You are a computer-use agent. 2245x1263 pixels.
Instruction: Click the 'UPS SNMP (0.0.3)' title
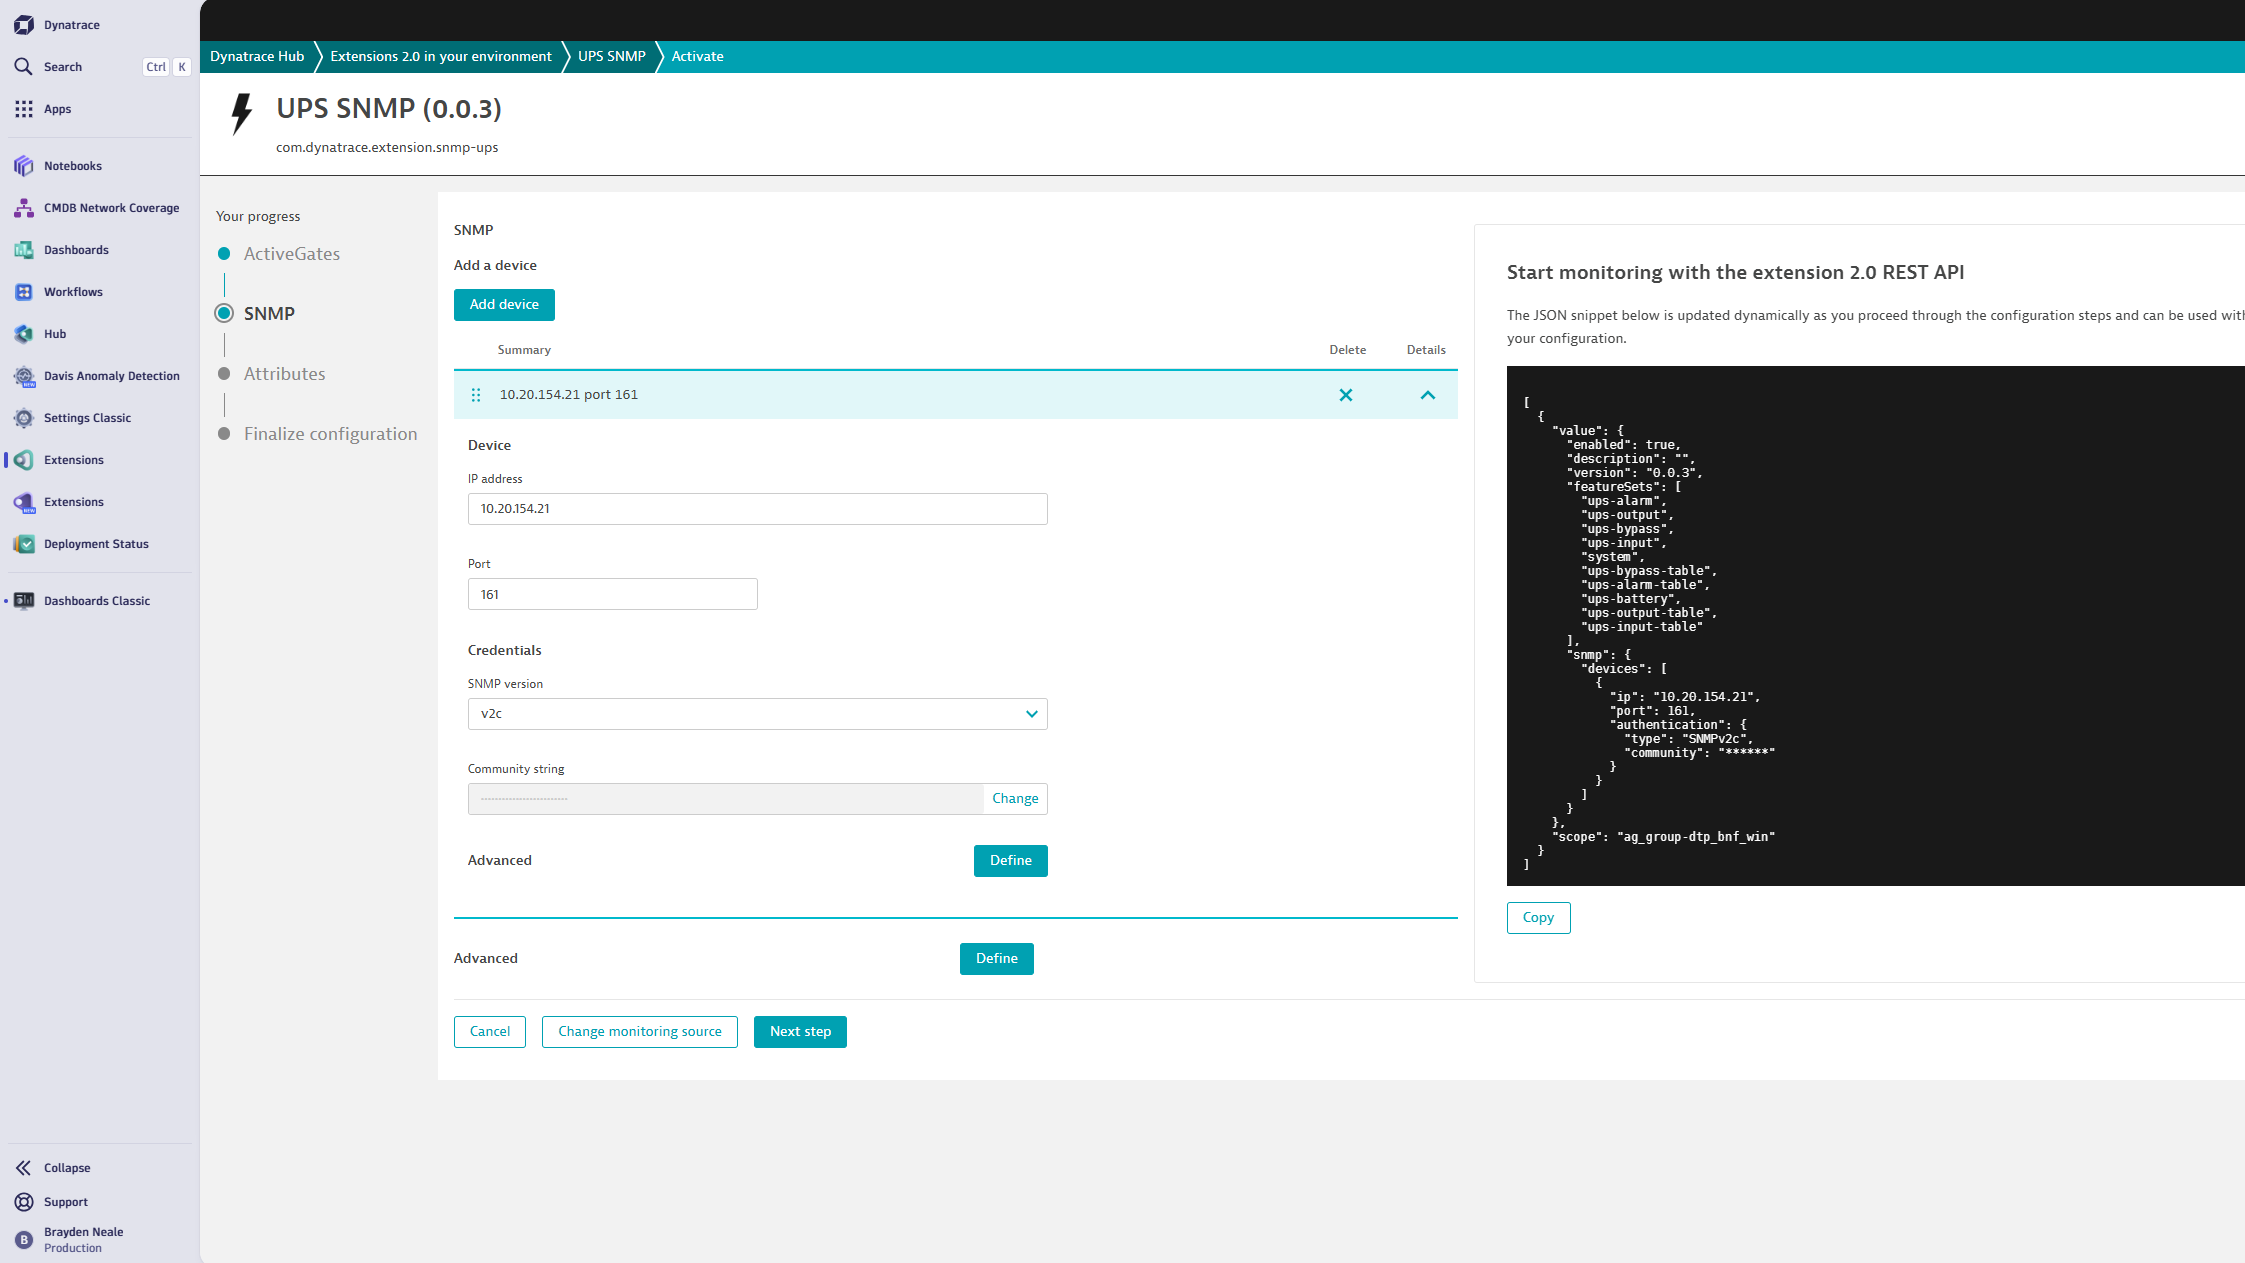point(389,108)
